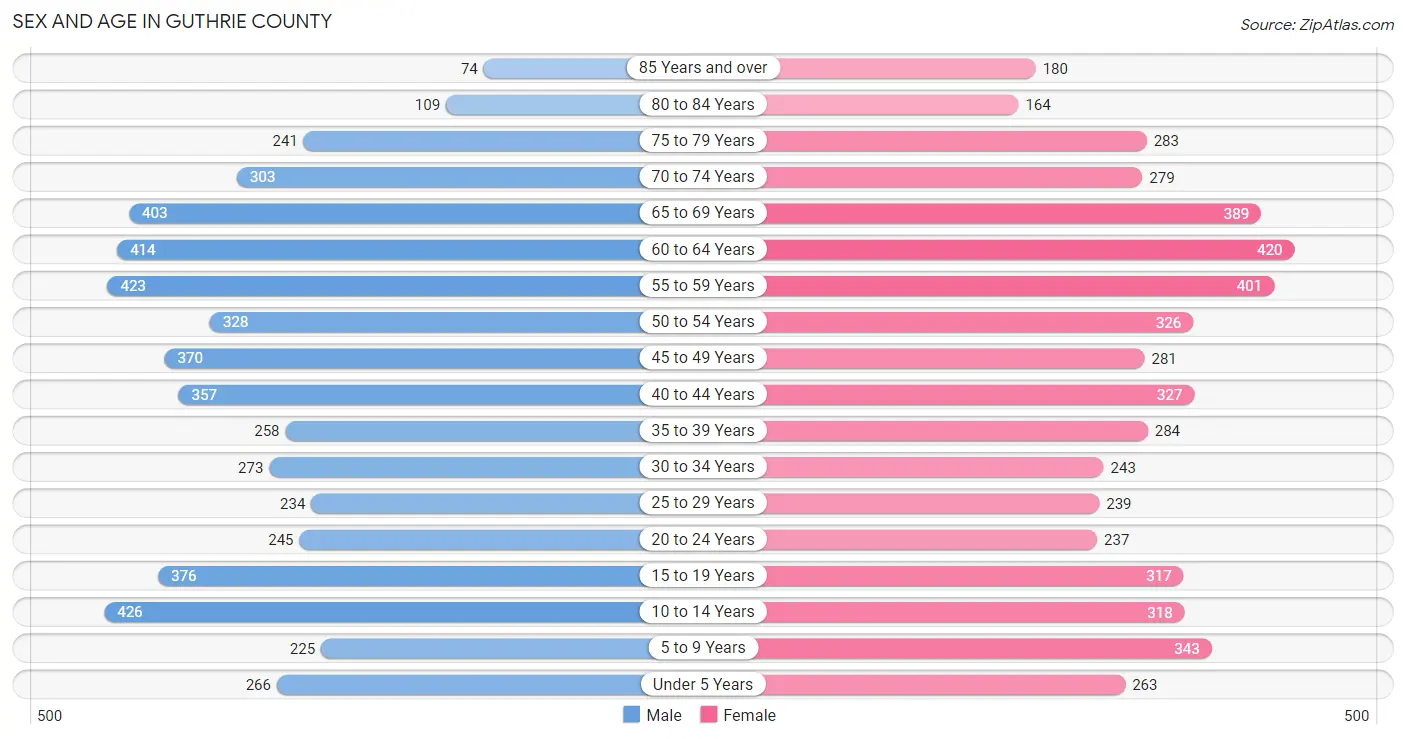The width and height of the screenshot is (1406, 739).
Task: Select the male bar for 10 to 14 Years
Action: (373, 612)
